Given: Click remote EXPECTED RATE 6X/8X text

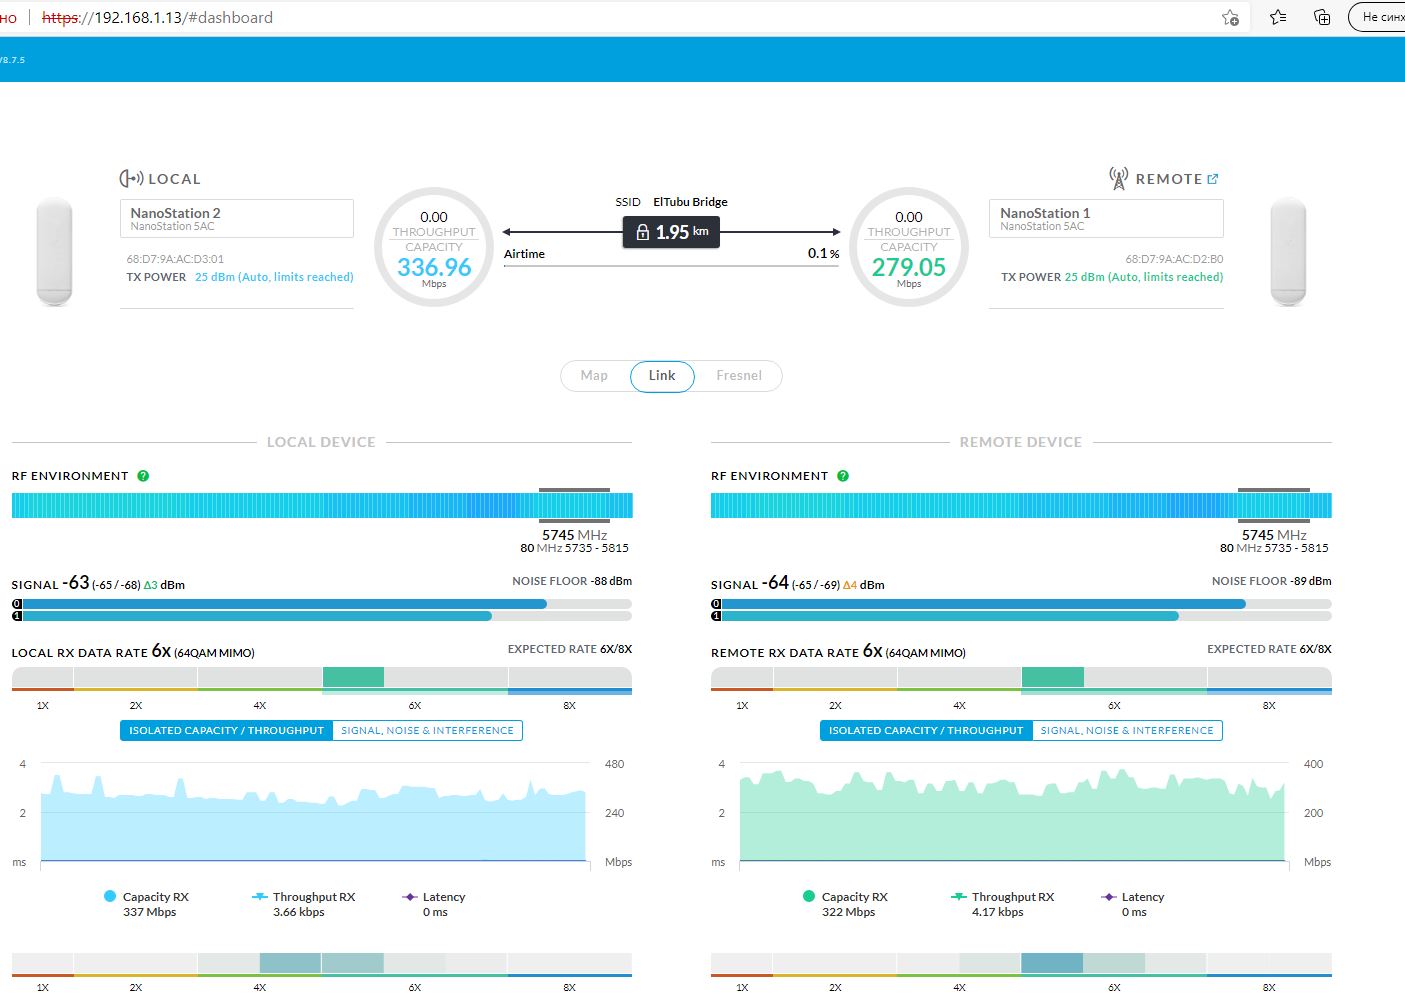Looking at the screenshot, I should pos(1269,649).
